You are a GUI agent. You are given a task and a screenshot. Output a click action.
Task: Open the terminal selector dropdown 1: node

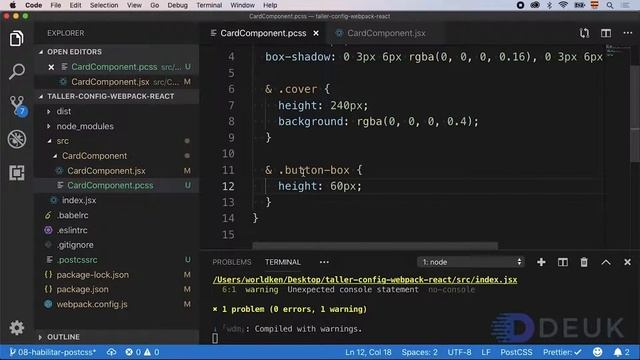(x=471, y=262)
